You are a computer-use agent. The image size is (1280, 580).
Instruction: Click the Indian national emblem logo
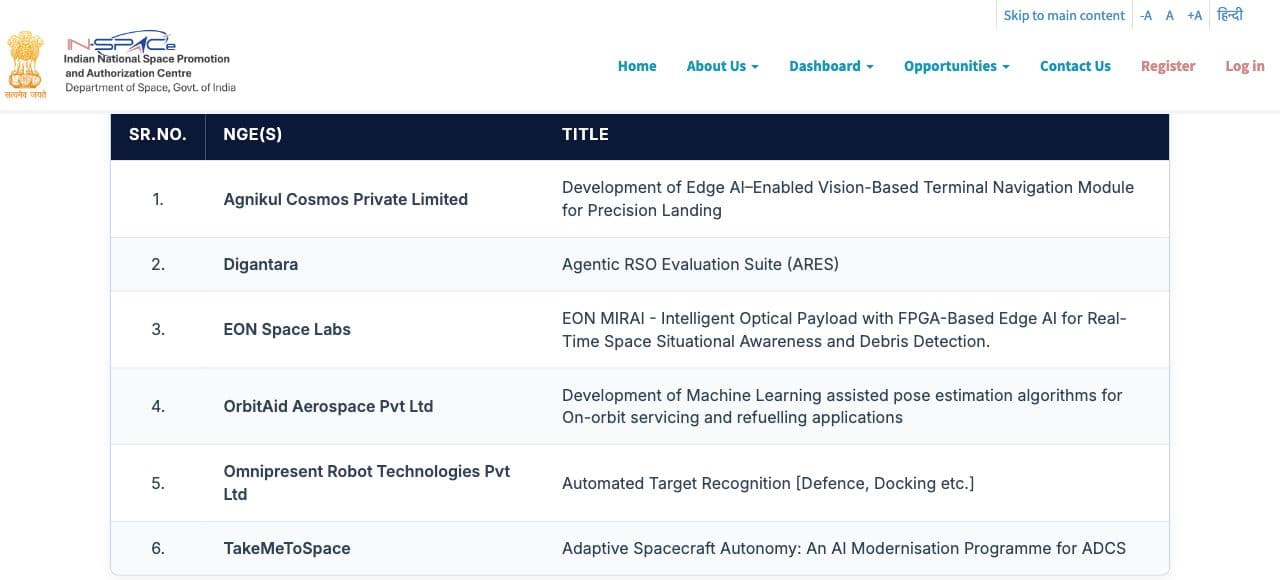(x=26, y=65)
